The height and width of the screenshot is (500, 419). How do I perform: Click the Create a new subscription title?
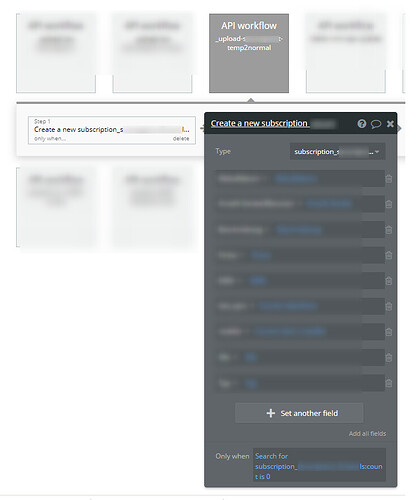260,123
